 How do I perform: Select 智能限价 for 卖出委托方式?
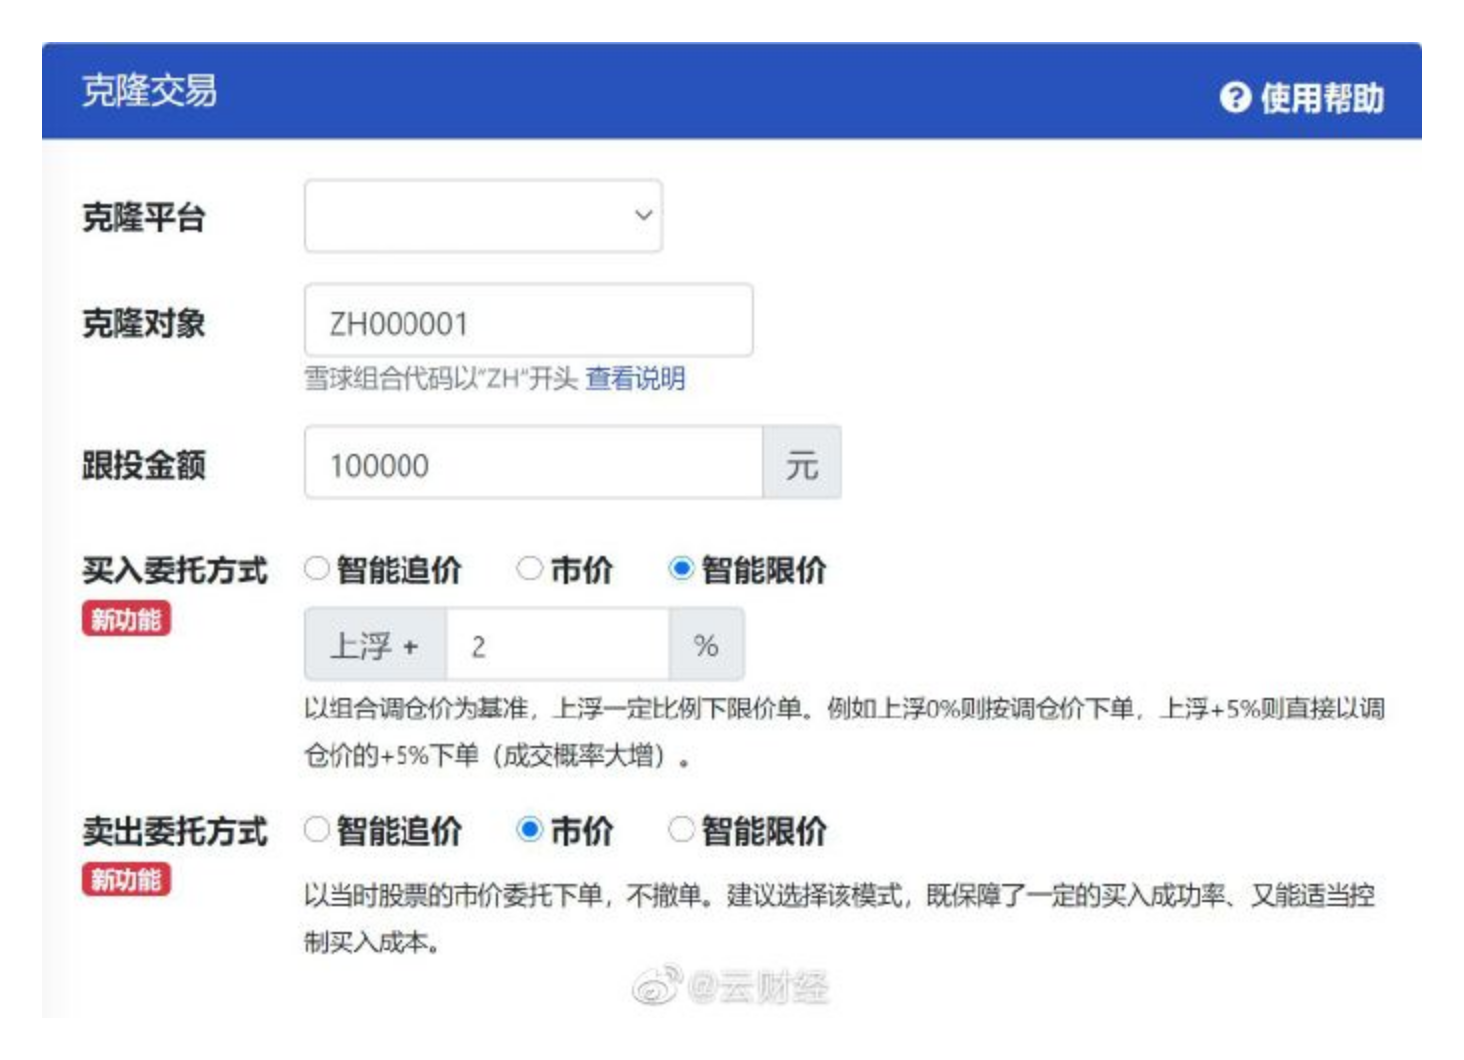coord(681,830)
